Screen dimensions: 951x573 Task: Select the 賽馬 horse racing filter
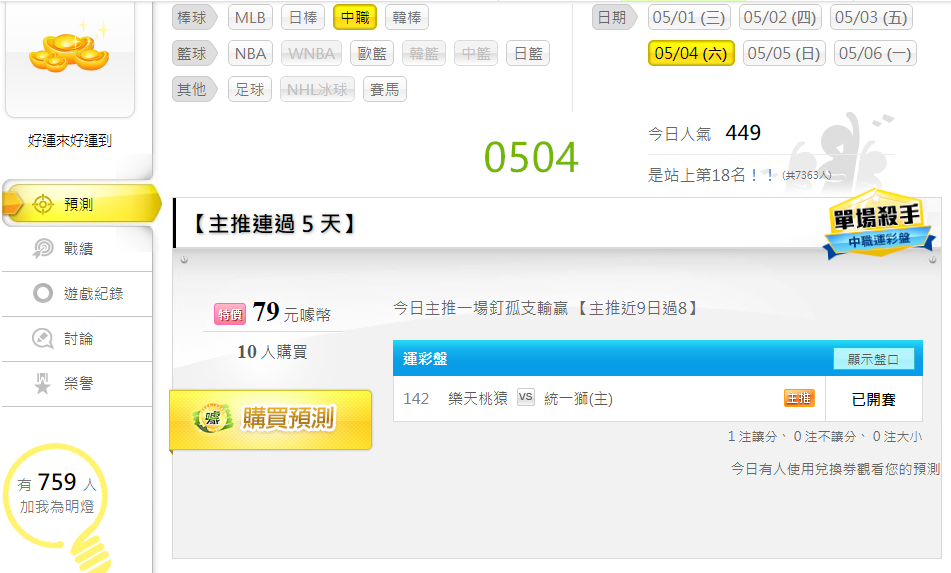point(385,90)
